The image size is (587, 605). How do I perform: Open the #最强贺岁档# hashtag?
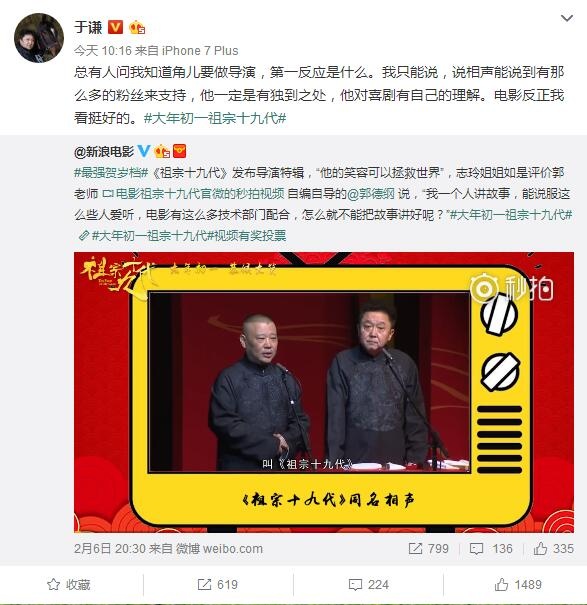[x=111, y=172]
